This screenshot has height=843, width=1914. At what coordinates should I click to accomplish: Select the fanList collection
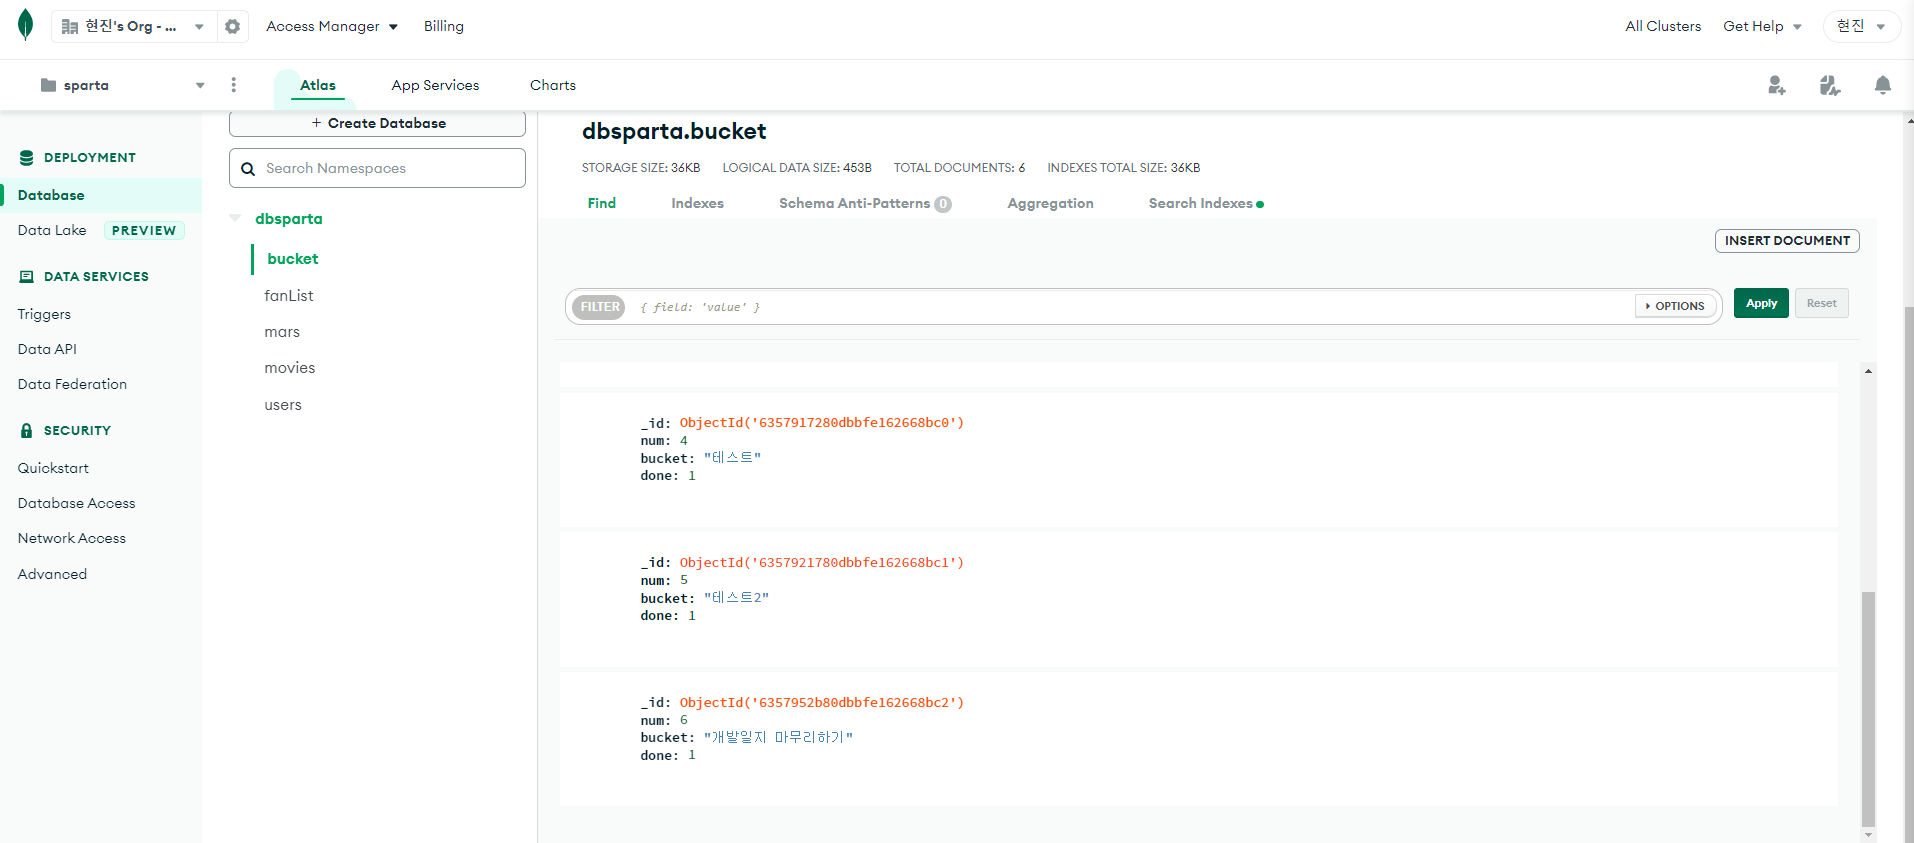click(x=289, y=296)
